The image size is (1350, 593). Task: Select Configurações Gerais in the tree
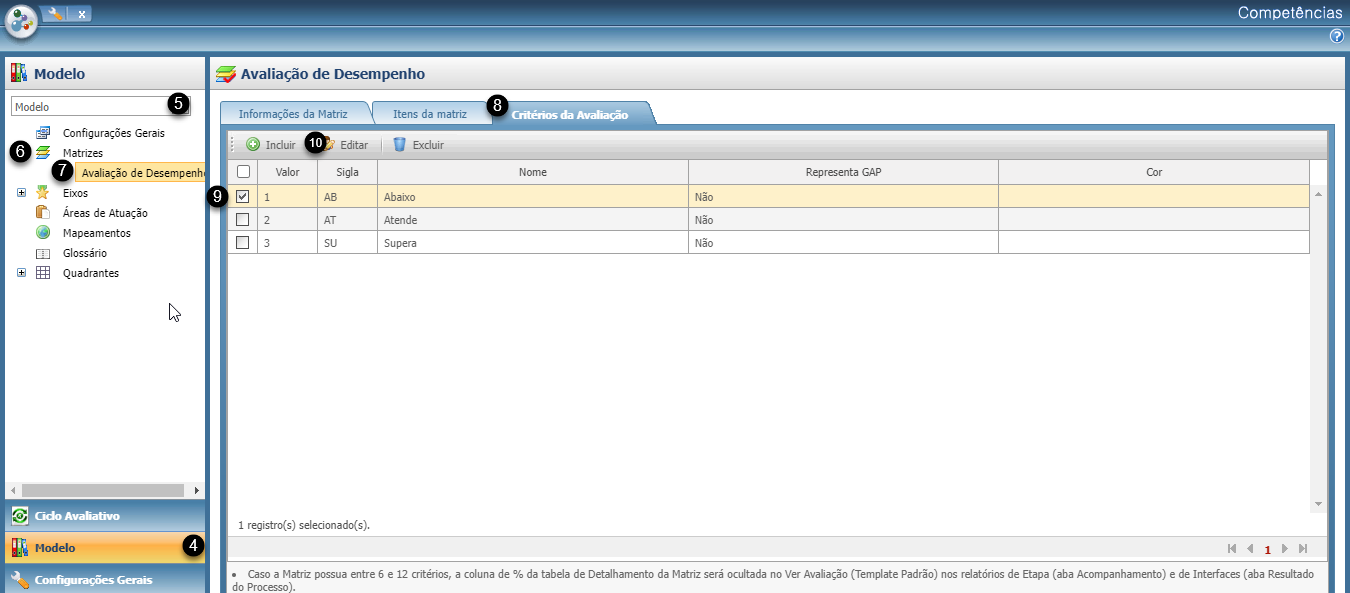pos(113,133)
